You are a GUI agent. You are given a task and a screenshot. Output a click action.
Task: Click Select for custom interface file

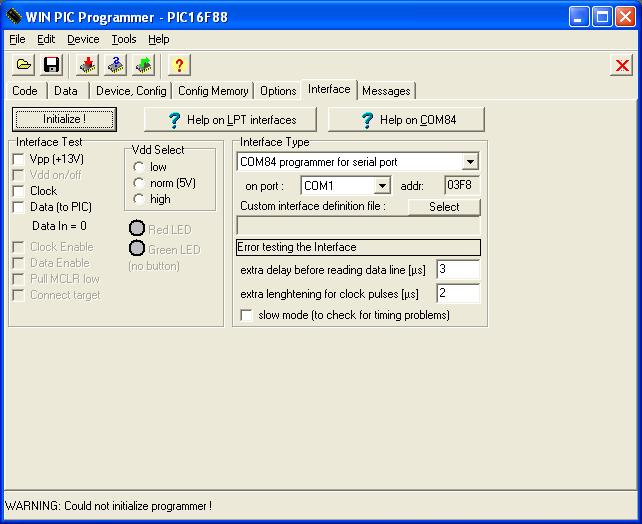(444, 207)
